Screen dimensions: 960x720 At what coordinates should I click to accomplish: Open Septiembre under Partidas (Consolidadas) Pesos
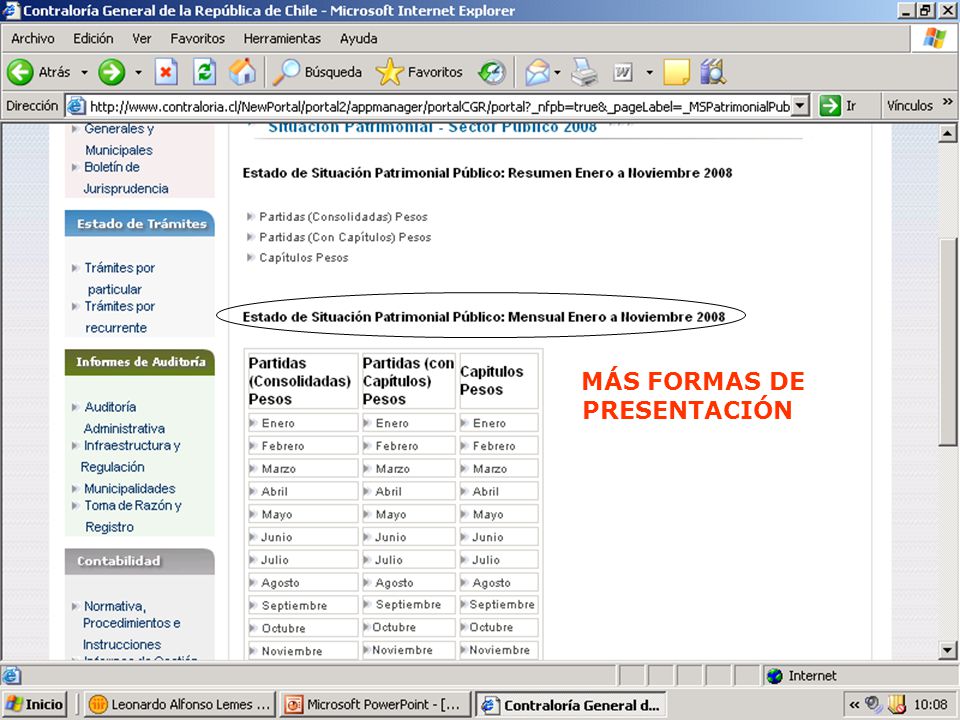(294, 606)
